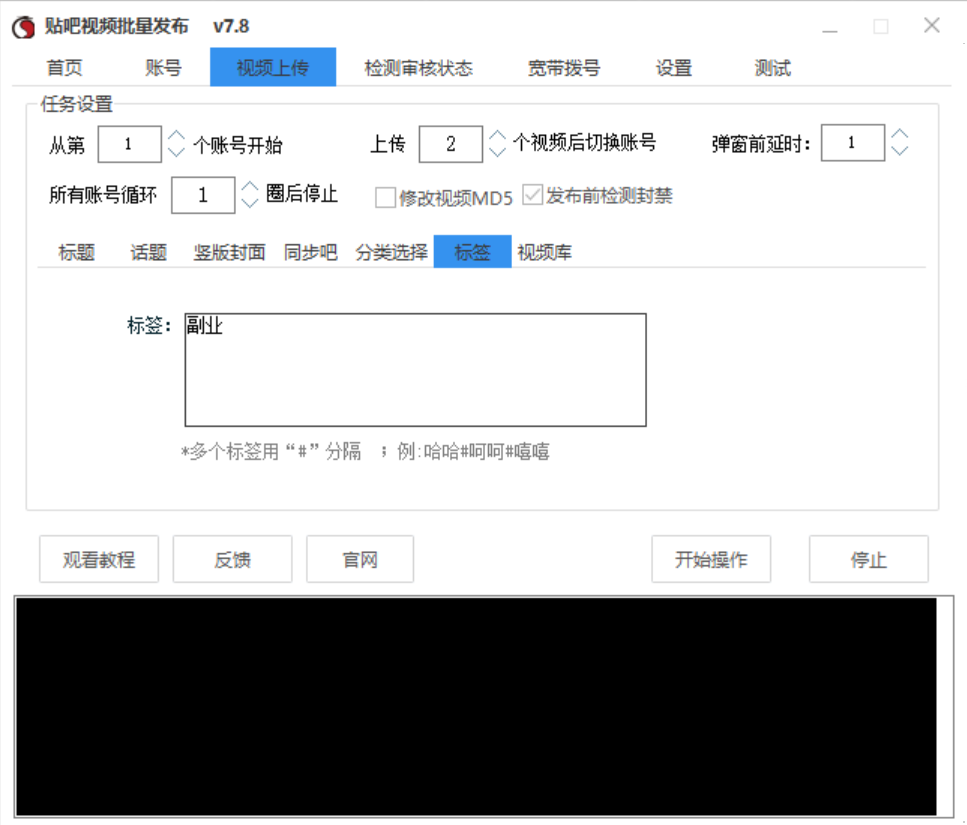Decrease the account loop count (循环) value

pos(249,203)
